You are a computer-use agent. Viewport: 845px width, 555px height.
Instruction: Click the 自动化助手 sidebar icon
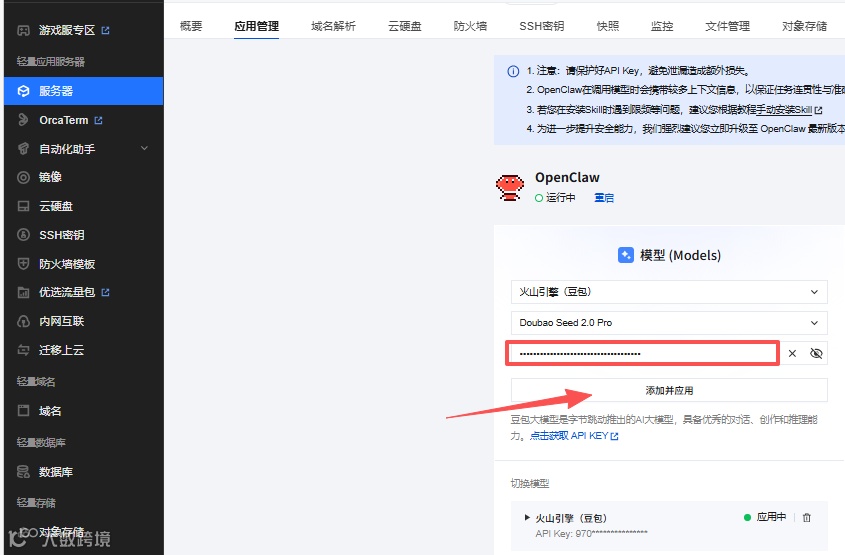tap(23, 149)
